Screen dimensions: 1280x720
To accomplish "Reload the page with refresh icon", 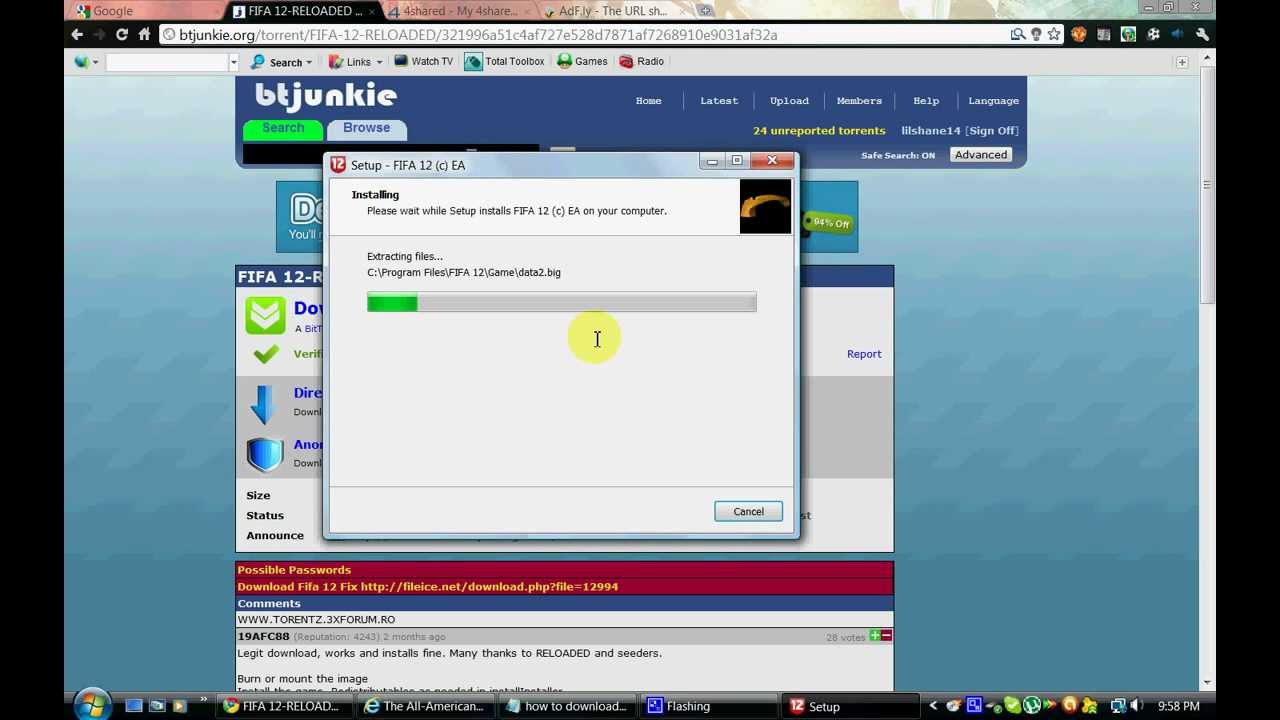I will pyautogui.click(x=121, y=34).
